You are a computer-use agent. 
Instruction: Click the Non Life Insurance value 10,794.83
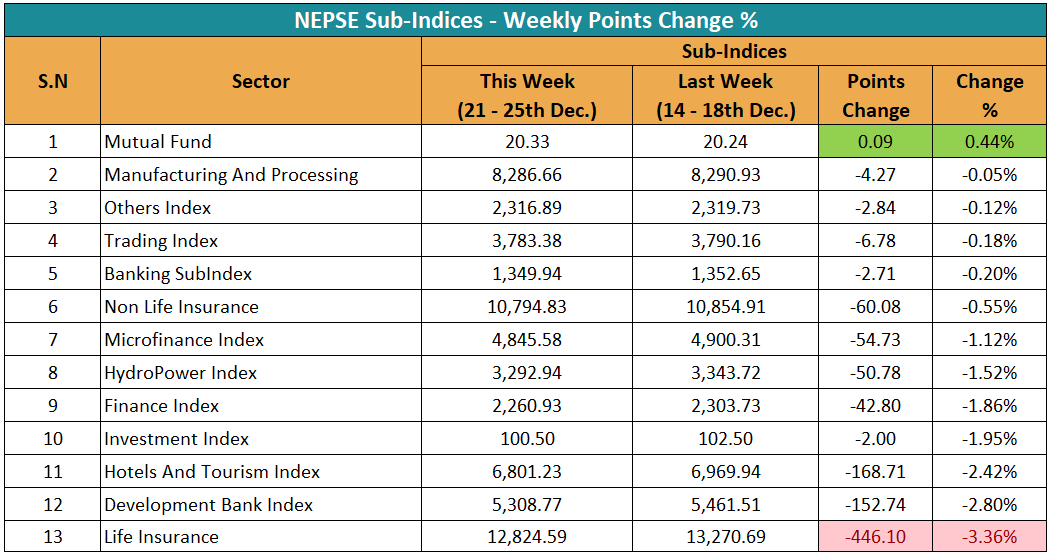click(527, 307)
